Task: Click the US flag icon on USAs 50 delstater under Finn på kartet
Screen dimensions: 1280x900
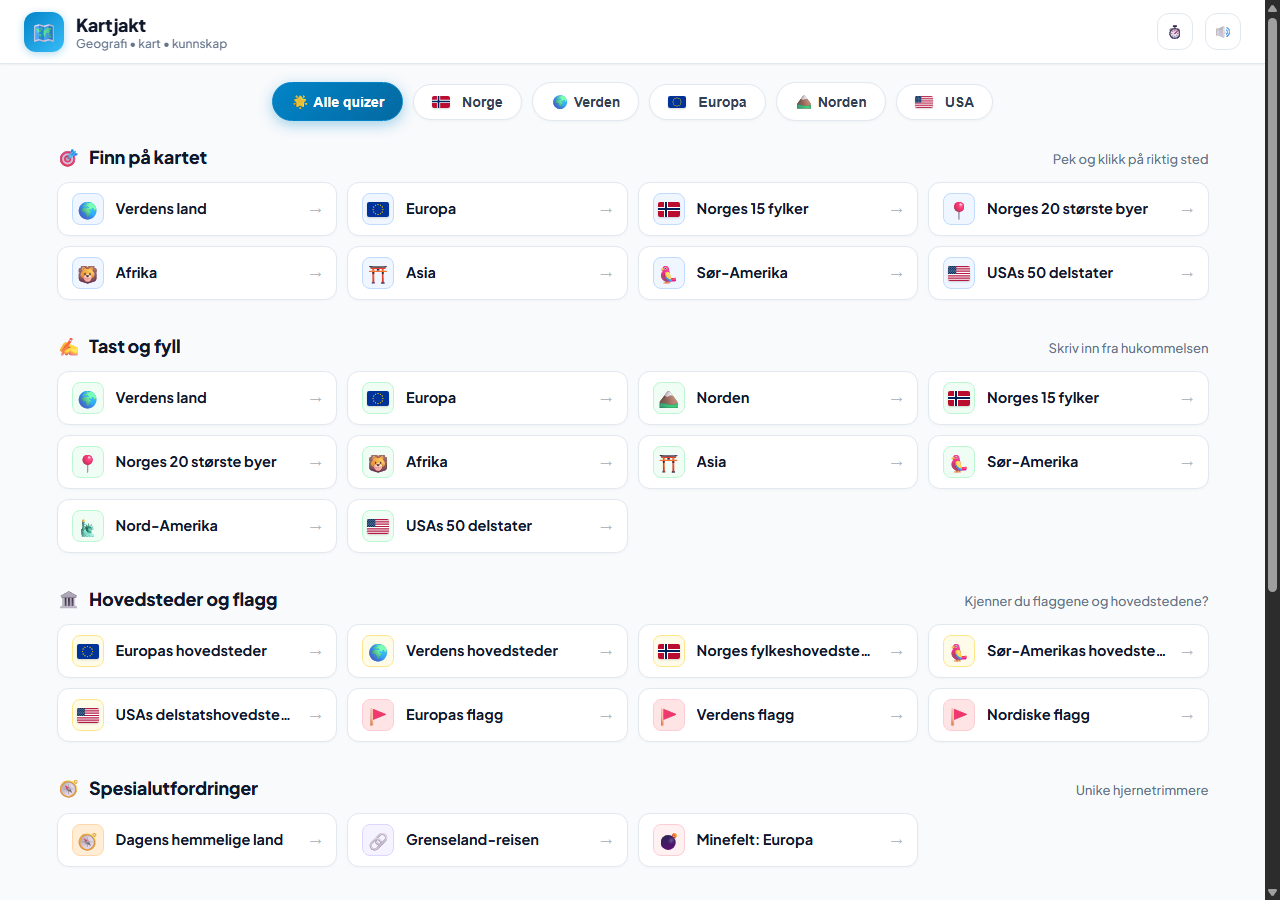Action: click(959, 273)
